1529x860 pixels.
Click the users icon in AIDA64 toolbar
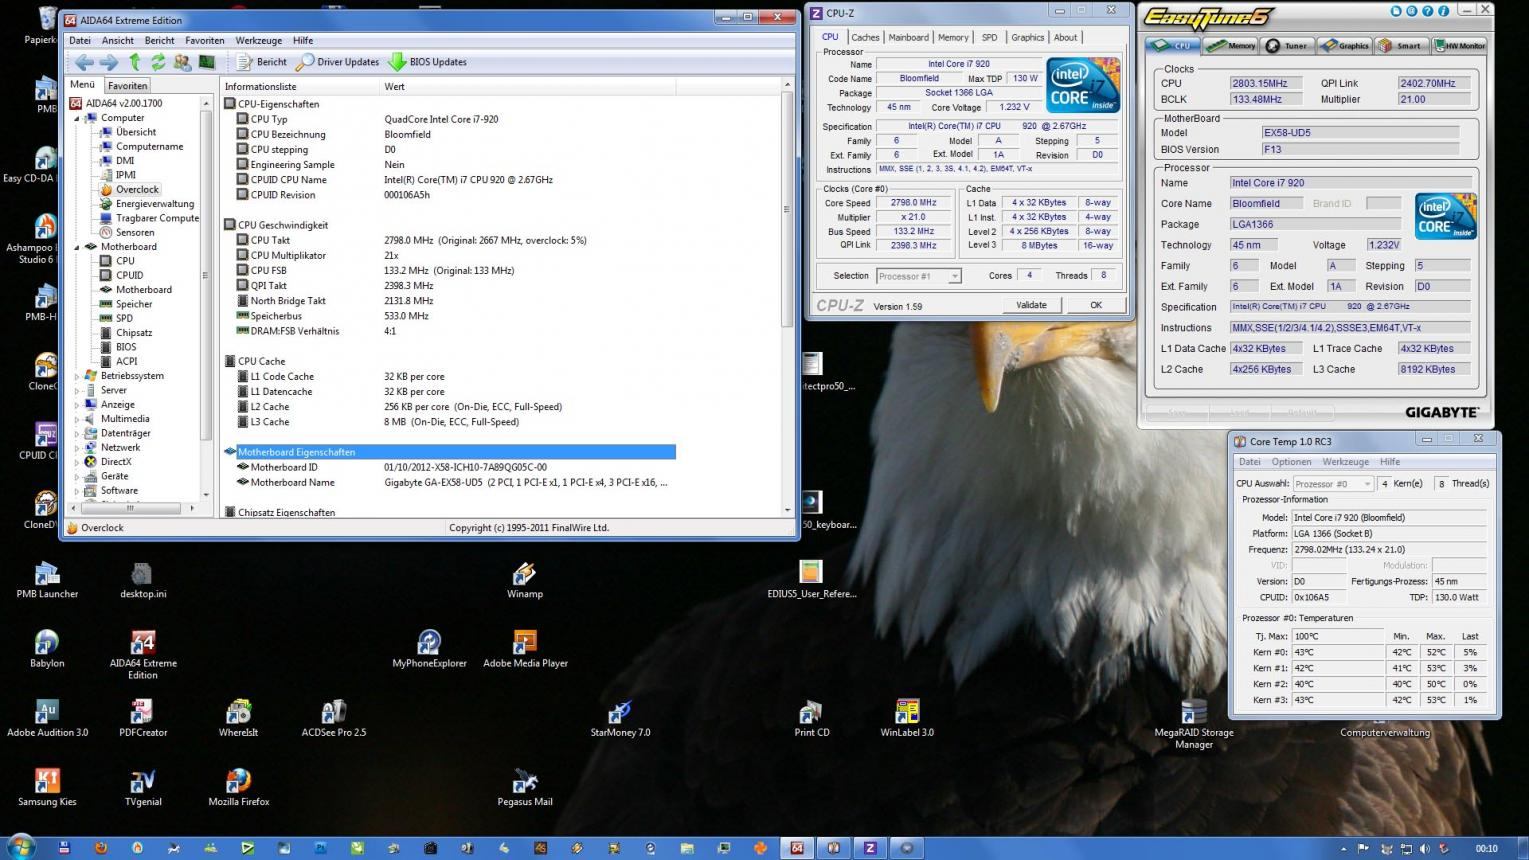[x=182, y=62]
